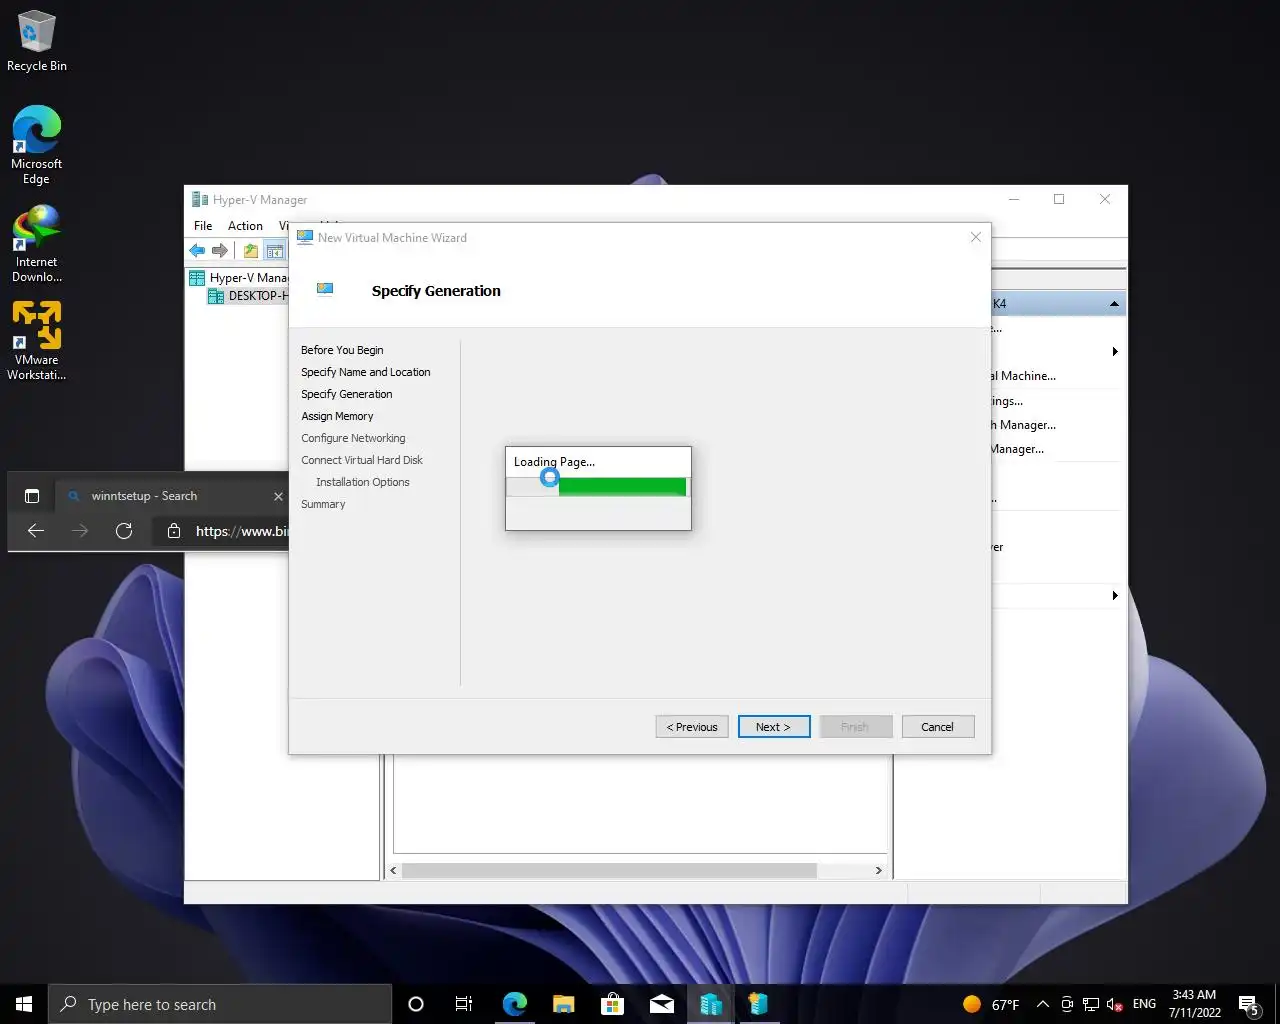This screenshot has width=1280, height=1024.
Task: Switch to the rightmost pinned taskbar app icon
Action: pyautogui.click(x=758, y=1004)
